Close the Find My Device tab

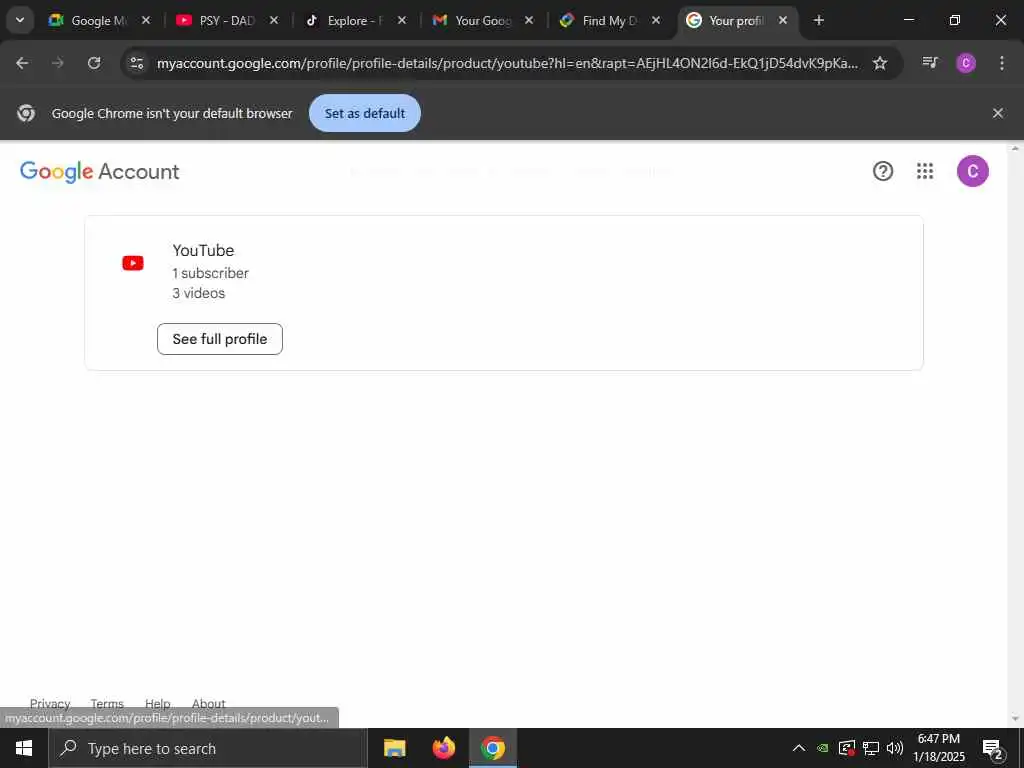point(656,20)
